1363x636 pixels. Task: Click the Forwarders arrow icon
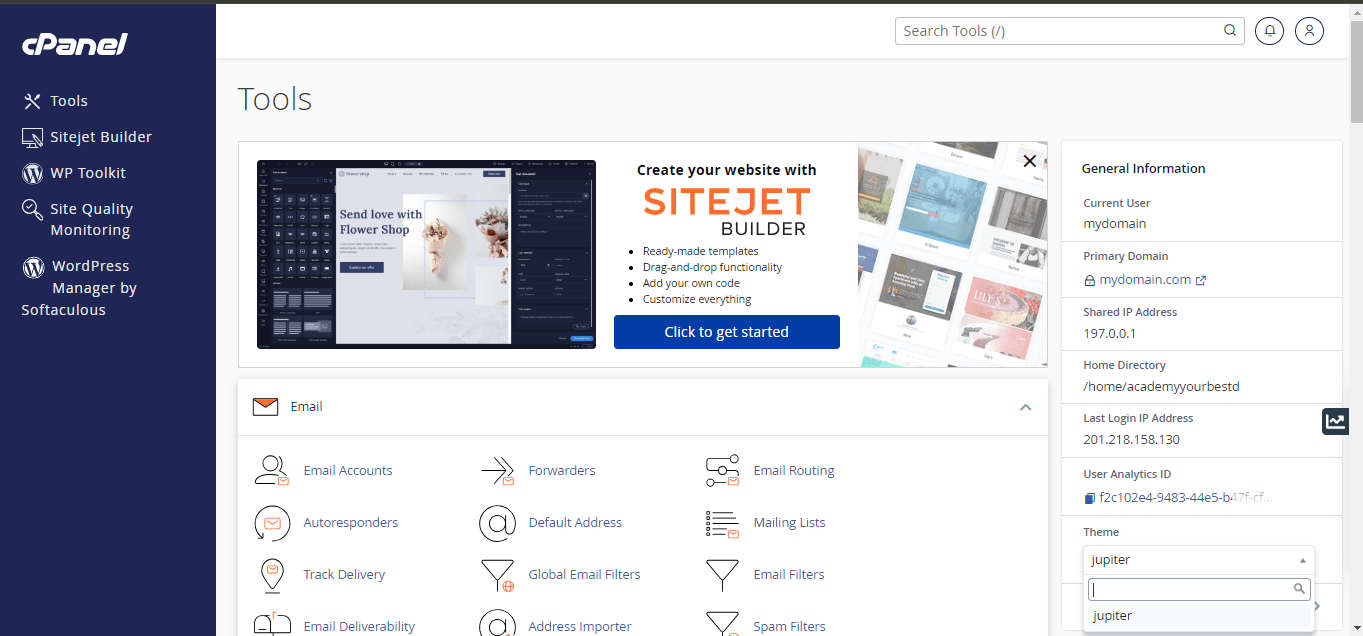coord(497,470)
